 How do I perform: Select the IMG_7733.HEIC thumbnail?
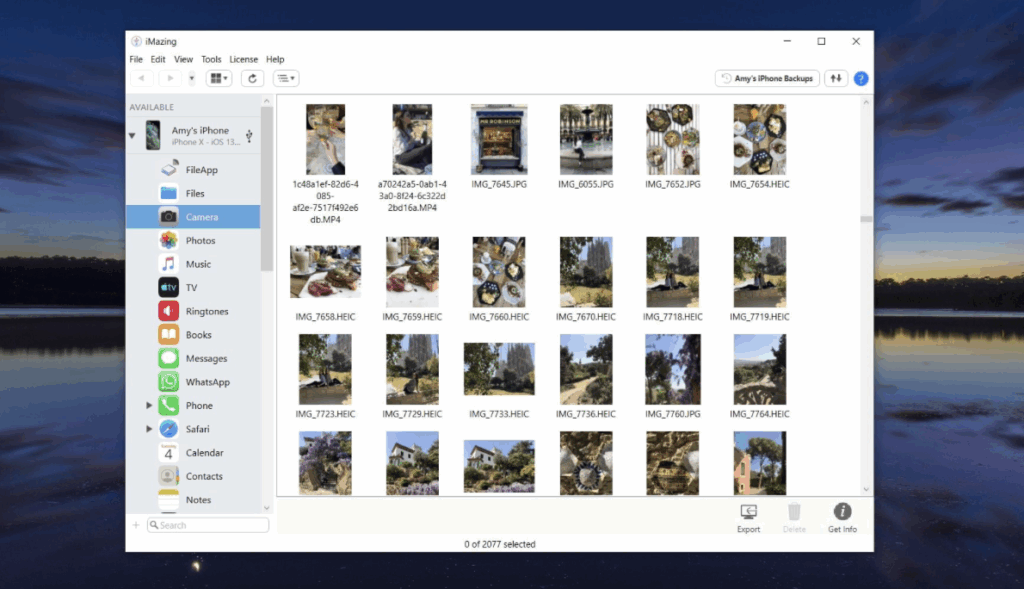pos(499,369)
